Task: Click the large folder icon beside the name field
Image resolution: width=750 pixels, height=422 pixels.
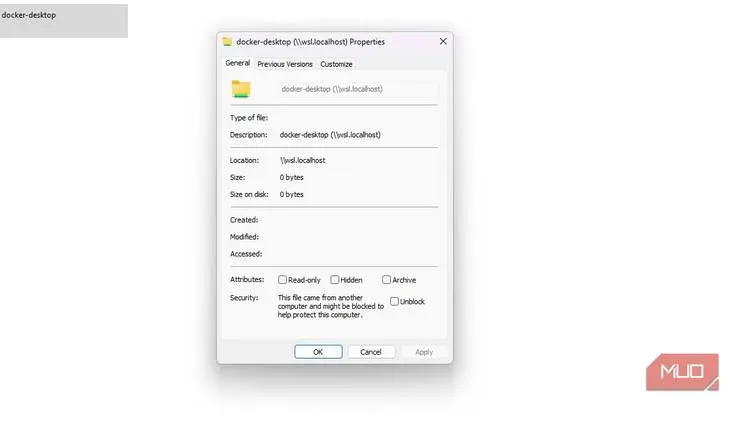Action: [241, 89]
